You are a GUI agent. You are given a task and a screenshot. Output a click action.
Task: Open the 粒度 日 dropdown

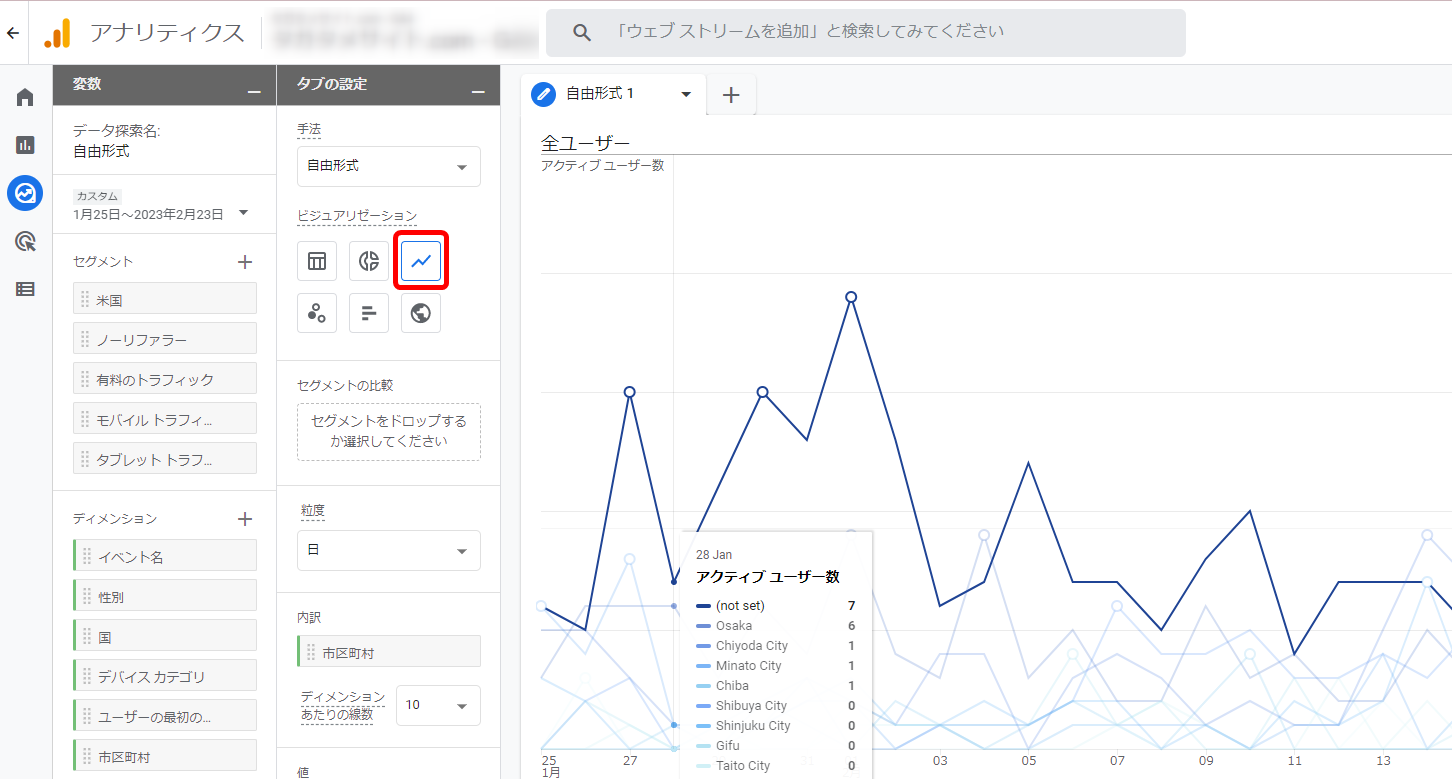pyautogui.click(x=389, y=550)
